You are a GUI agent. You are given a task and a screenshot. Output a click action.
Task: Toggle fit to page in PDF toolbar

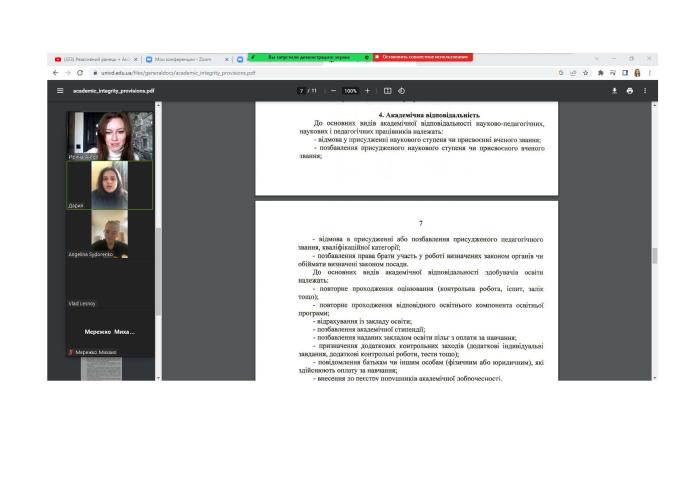388,91
